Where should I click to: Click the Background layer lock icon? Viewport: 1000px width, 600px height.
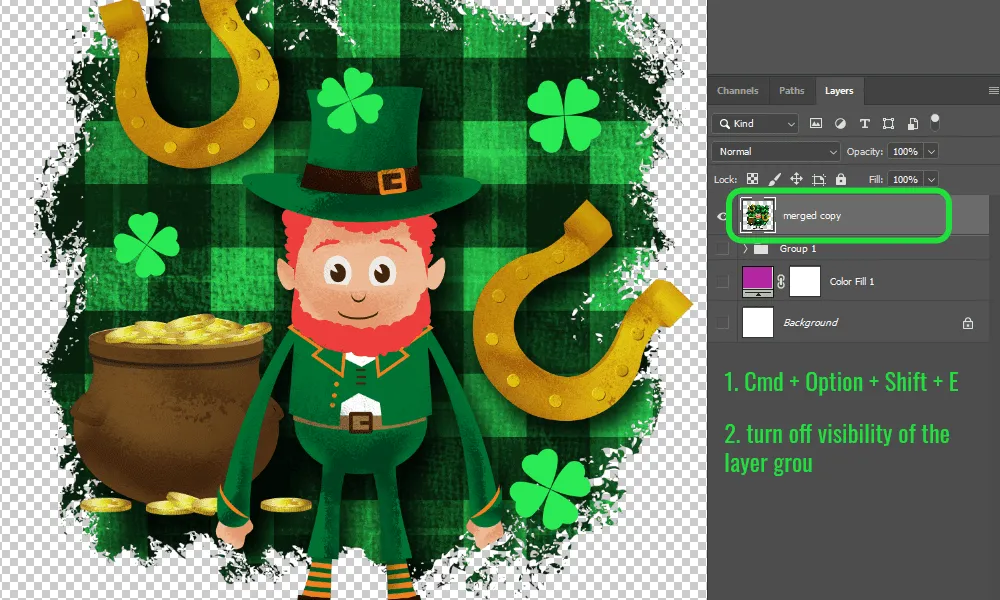click(x=967, y=323)
